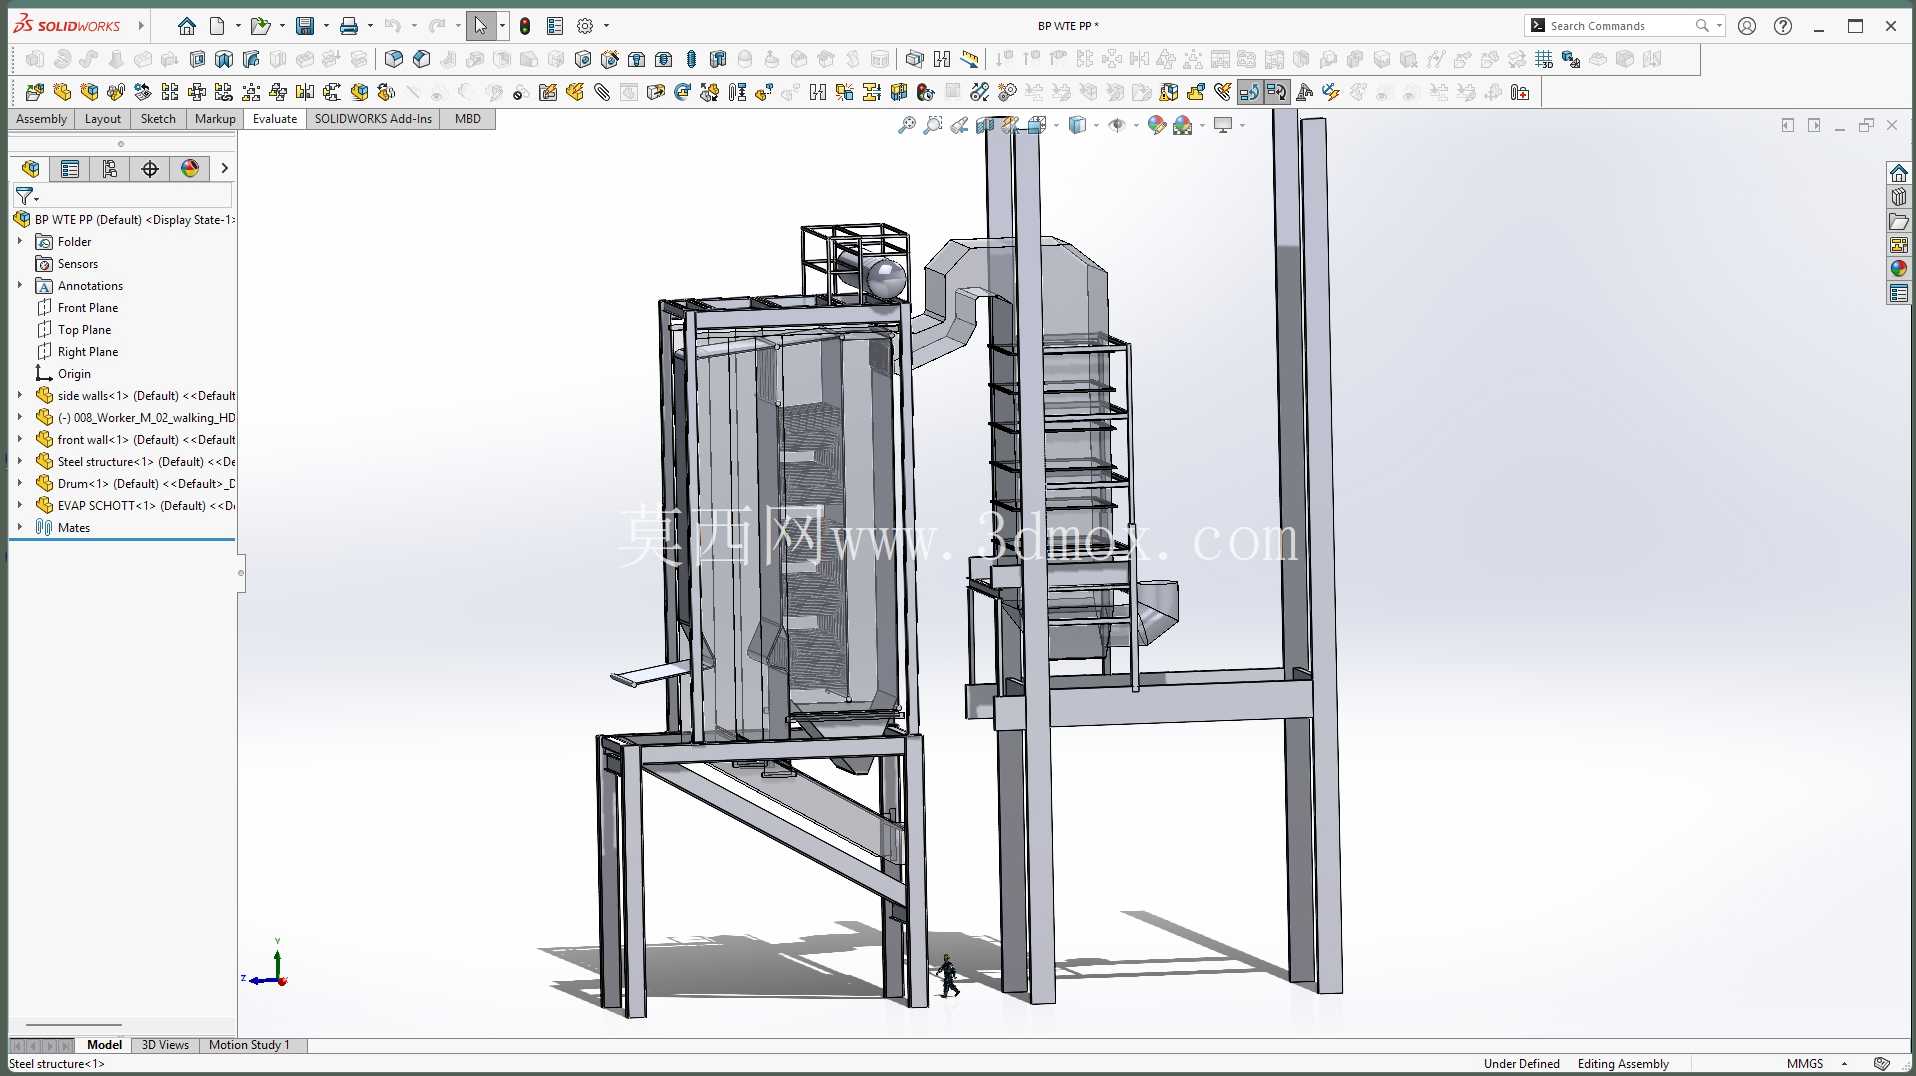Open SOLIDWORKS Resources in task pane

(x=1898, y=173)
